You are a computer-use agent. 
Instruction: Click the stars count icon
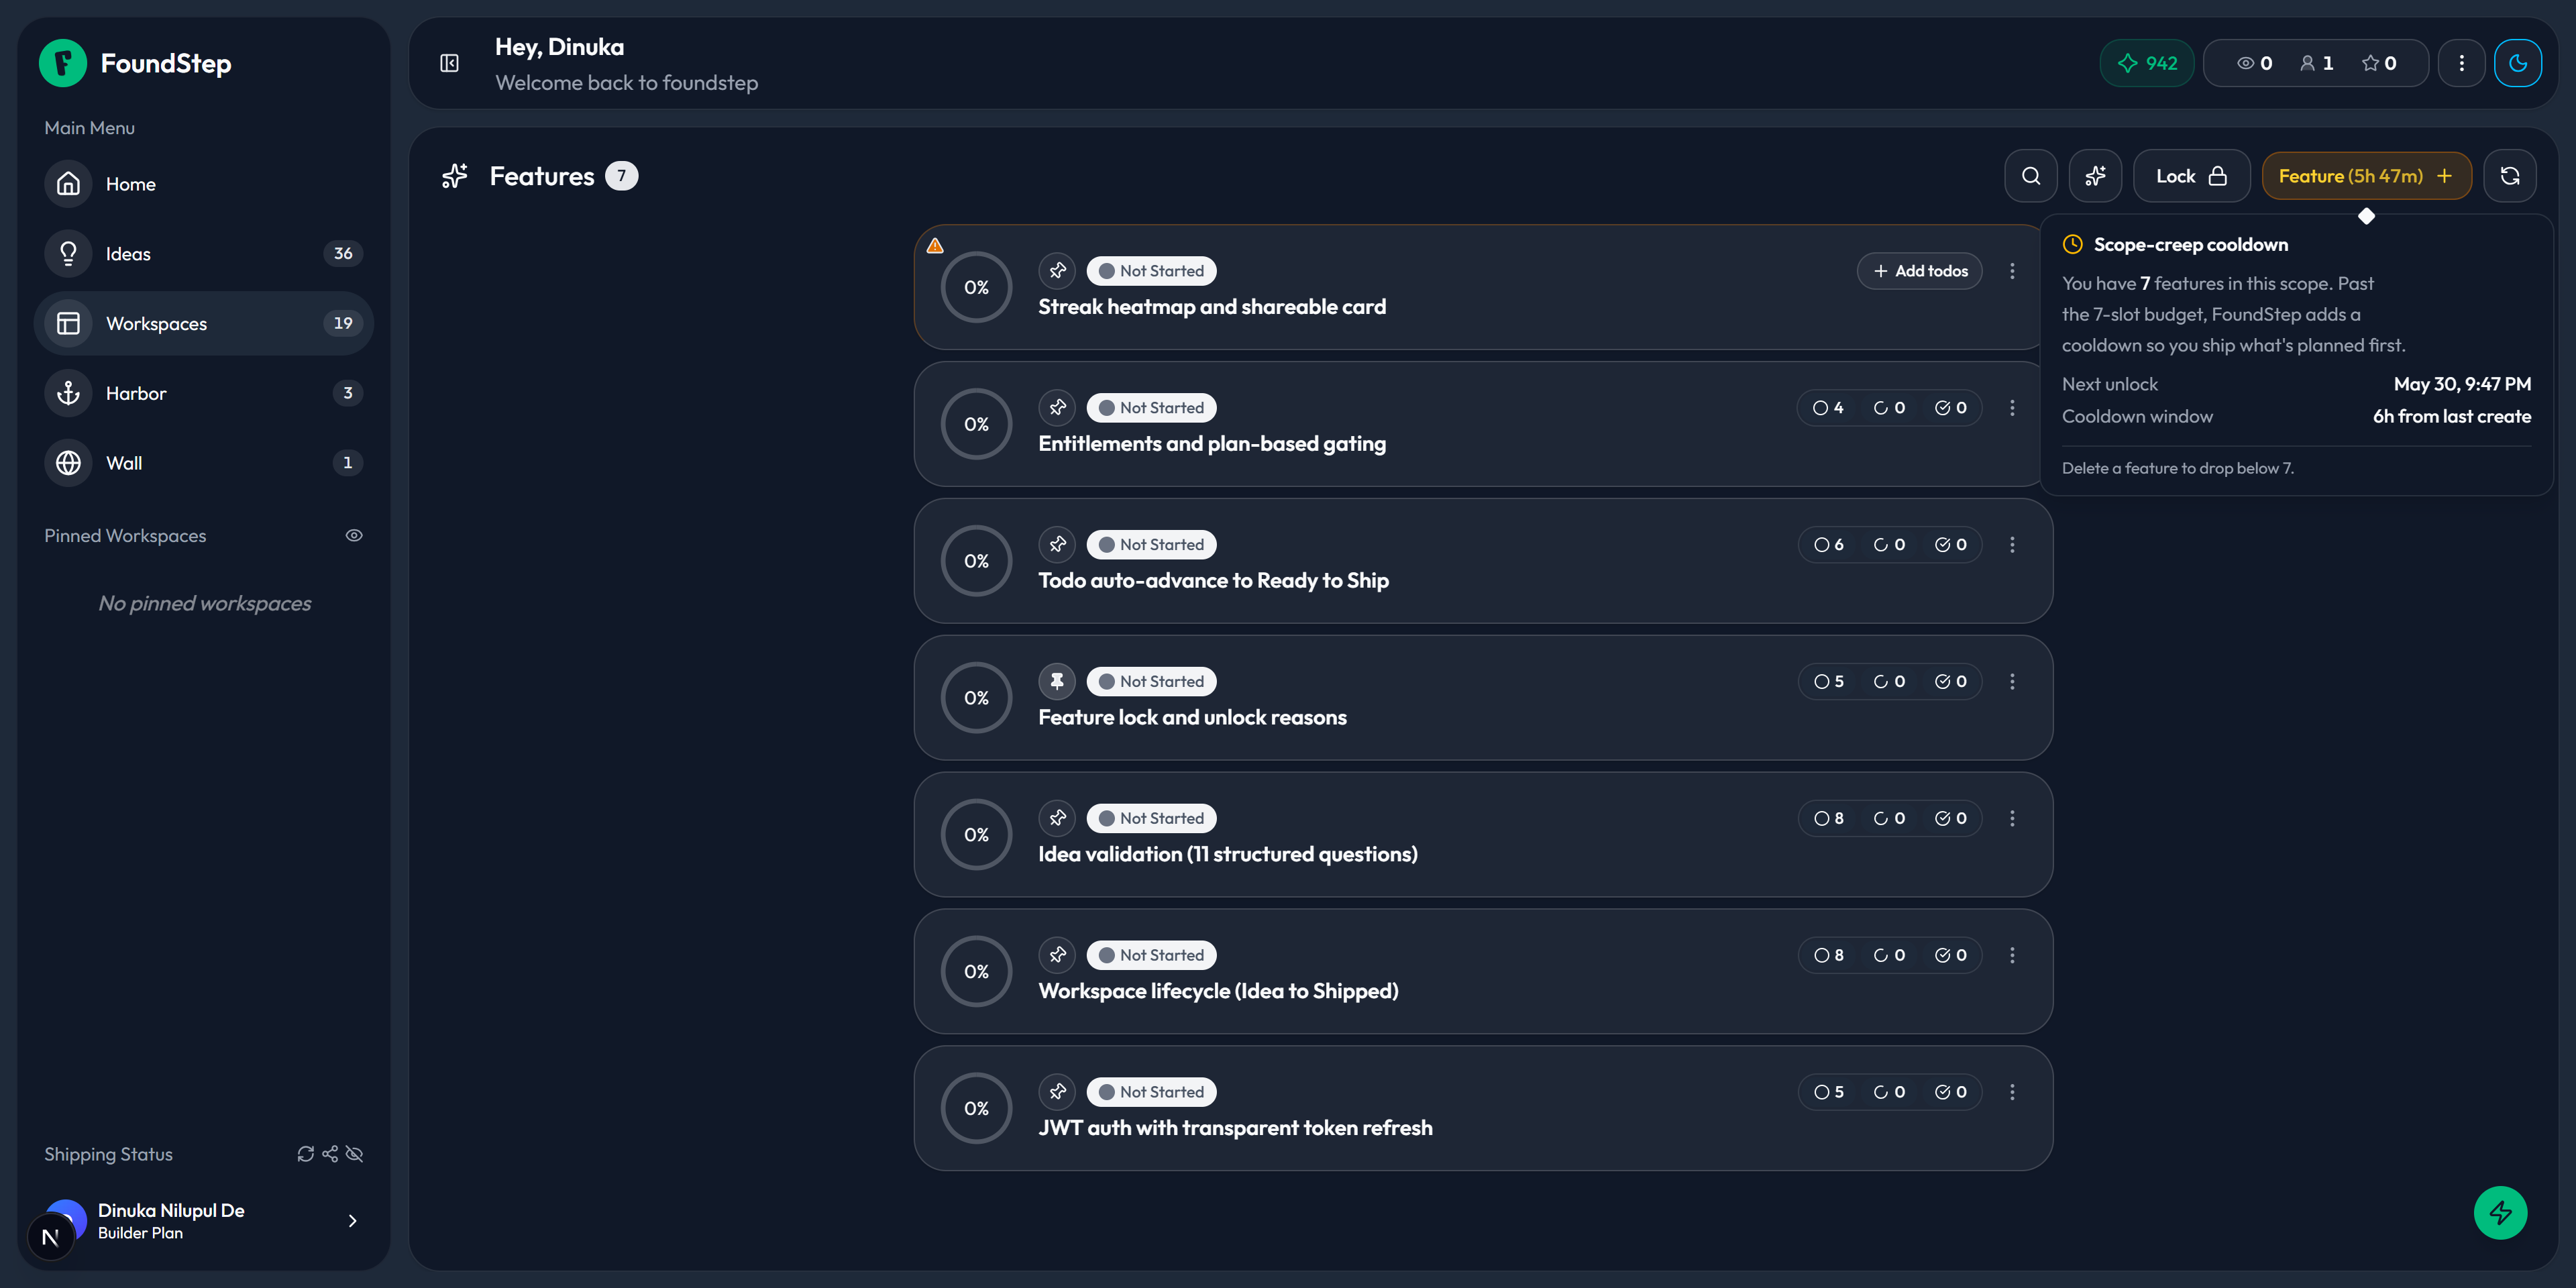pos(2370,63)
